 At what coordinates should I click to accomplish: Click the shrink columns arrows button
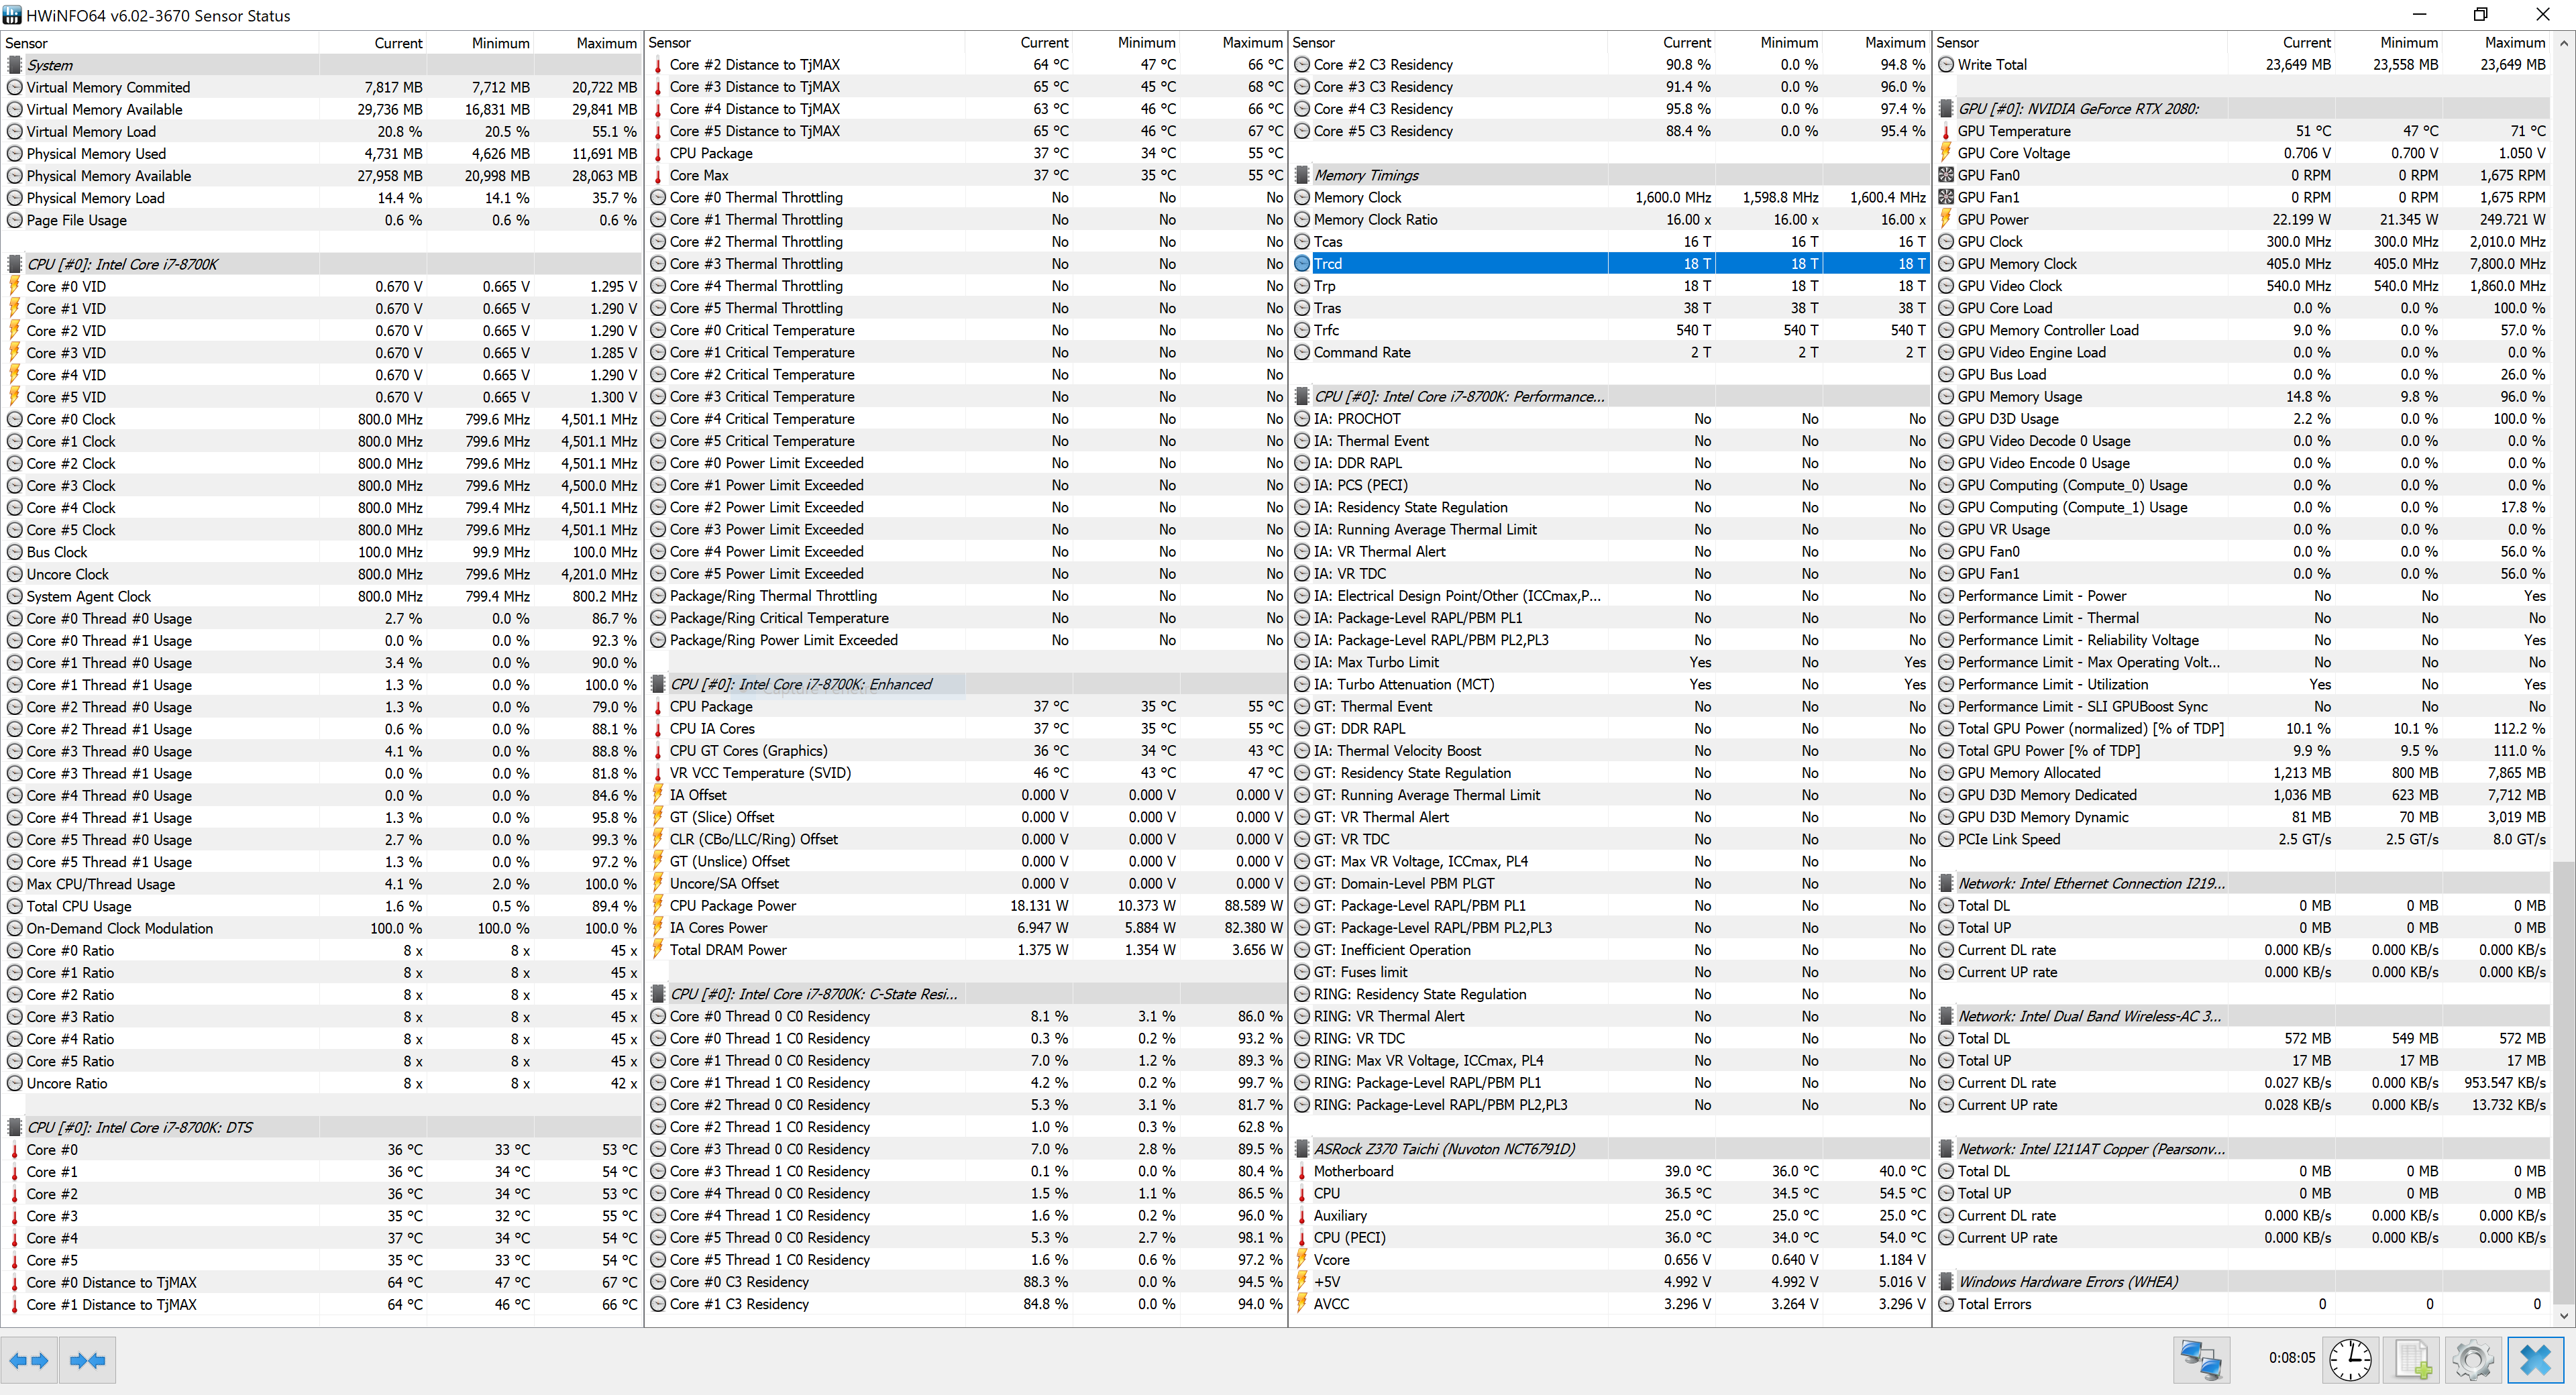pos(88,1360)
